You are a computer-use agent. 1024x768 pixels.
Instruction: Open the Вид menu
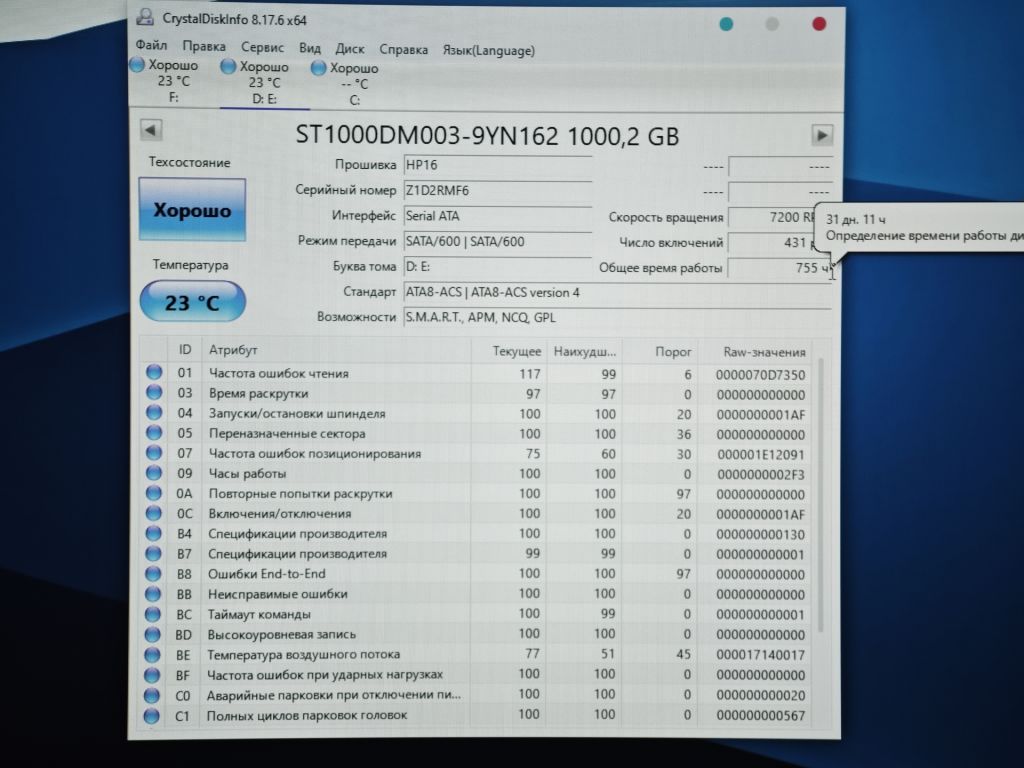coord(310,48)
